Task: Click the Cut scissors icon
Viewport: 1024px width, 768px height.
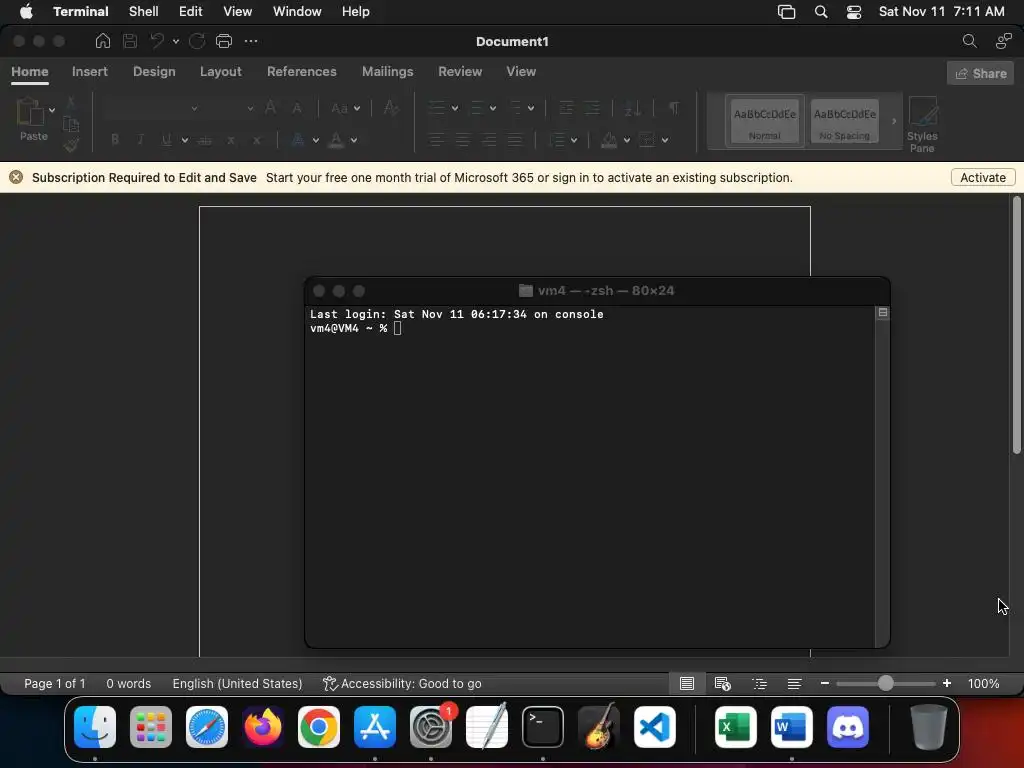Action: (x=71, y=102)
